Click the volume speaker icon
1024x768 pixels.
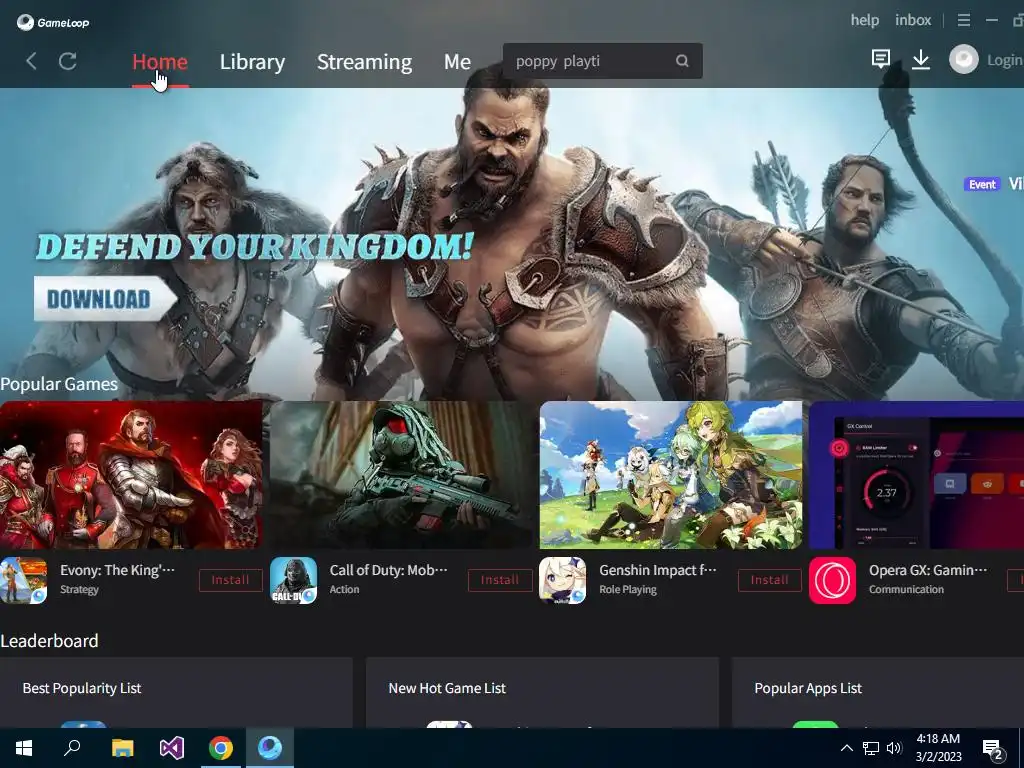pyautogui.click(x=894, y=748)
